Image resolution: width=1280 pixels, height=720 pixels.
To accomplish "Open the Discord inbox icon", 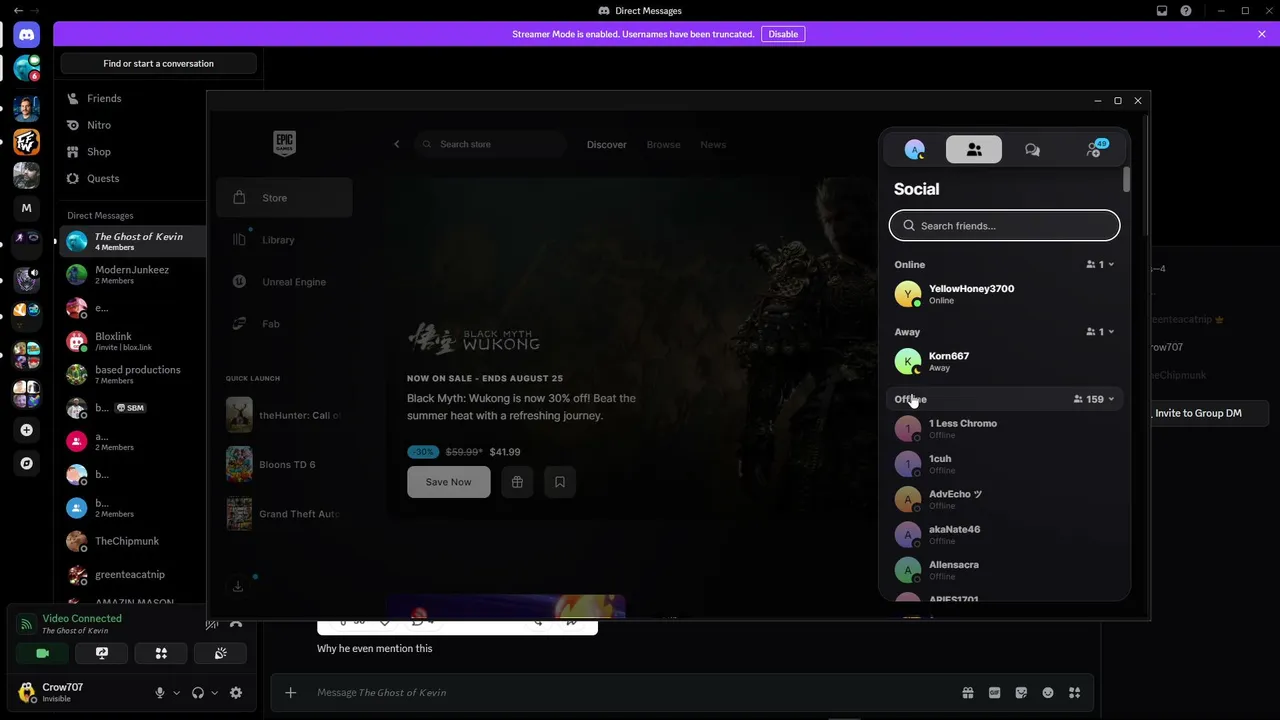I will (1162, 11).
